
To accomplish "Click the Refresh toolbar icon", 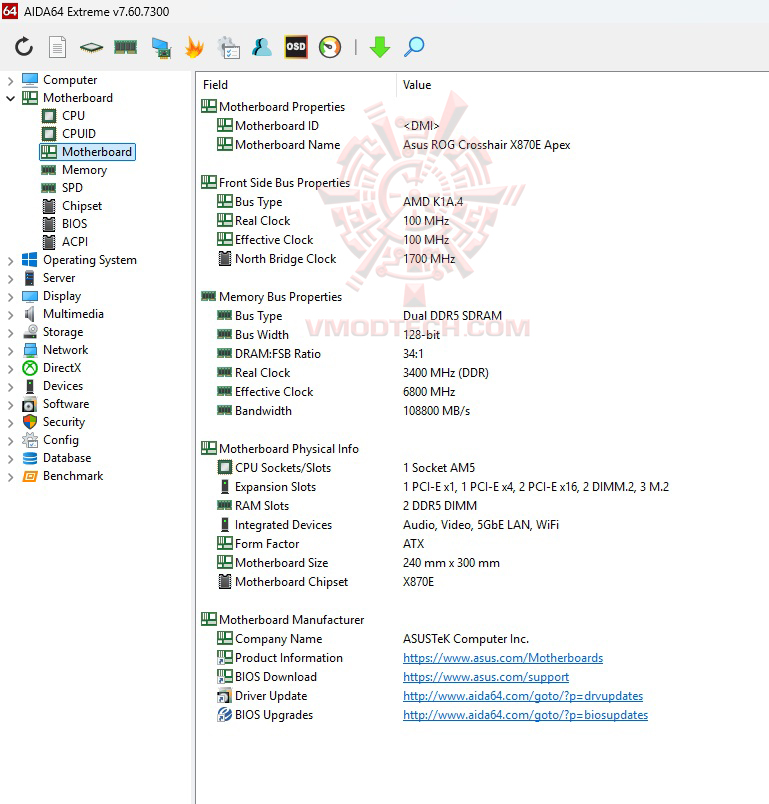I will tap(24, 47).
